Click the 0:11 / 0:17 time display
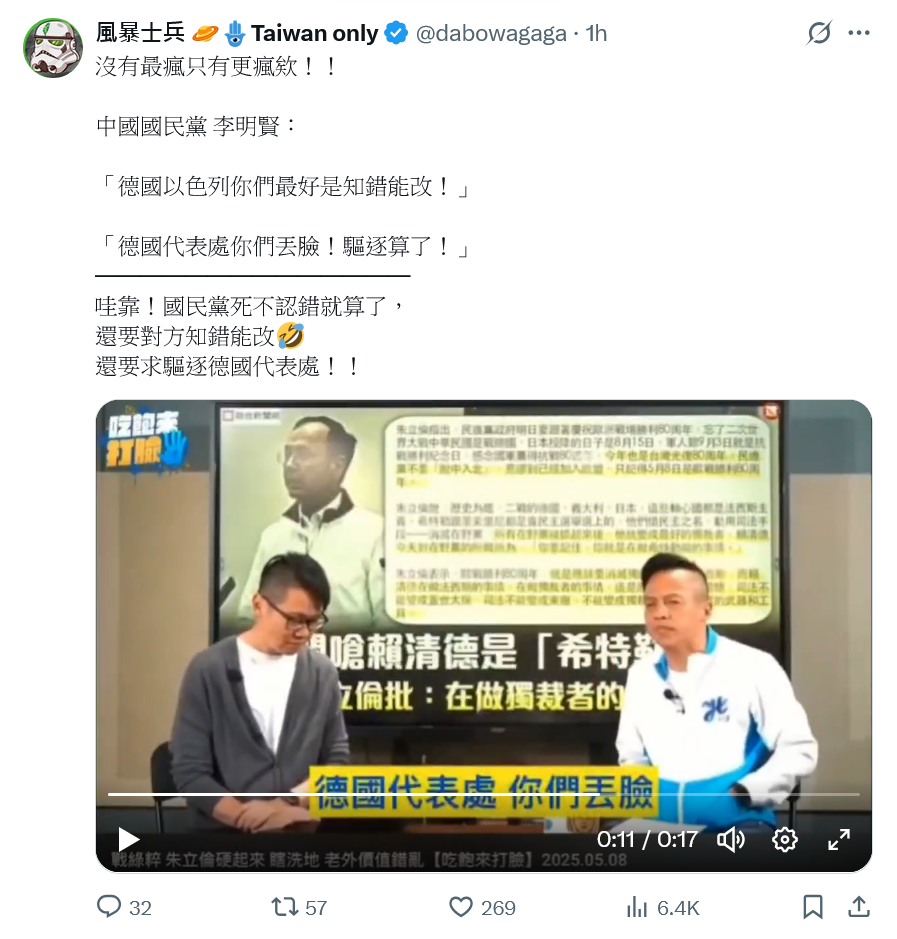The height and width of the screenshot is (939, 897). [647, 840]
